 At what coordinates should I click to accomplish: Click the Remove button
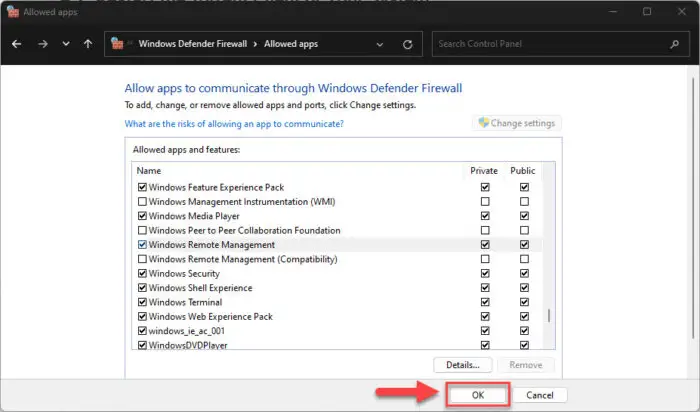[x=525, y=365]
